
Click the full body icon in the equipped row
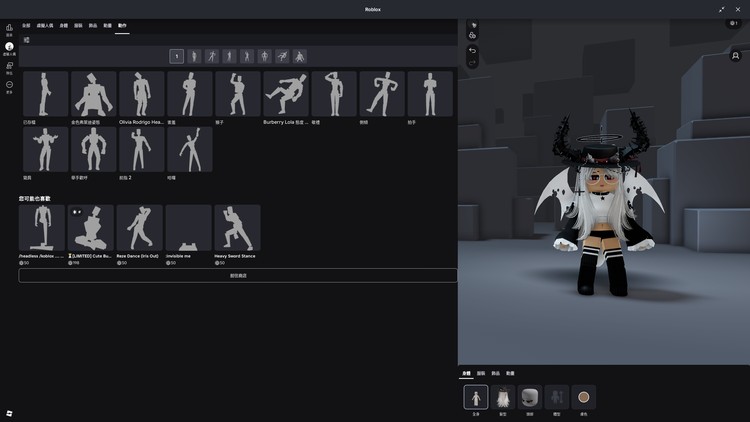pos(476,397)
